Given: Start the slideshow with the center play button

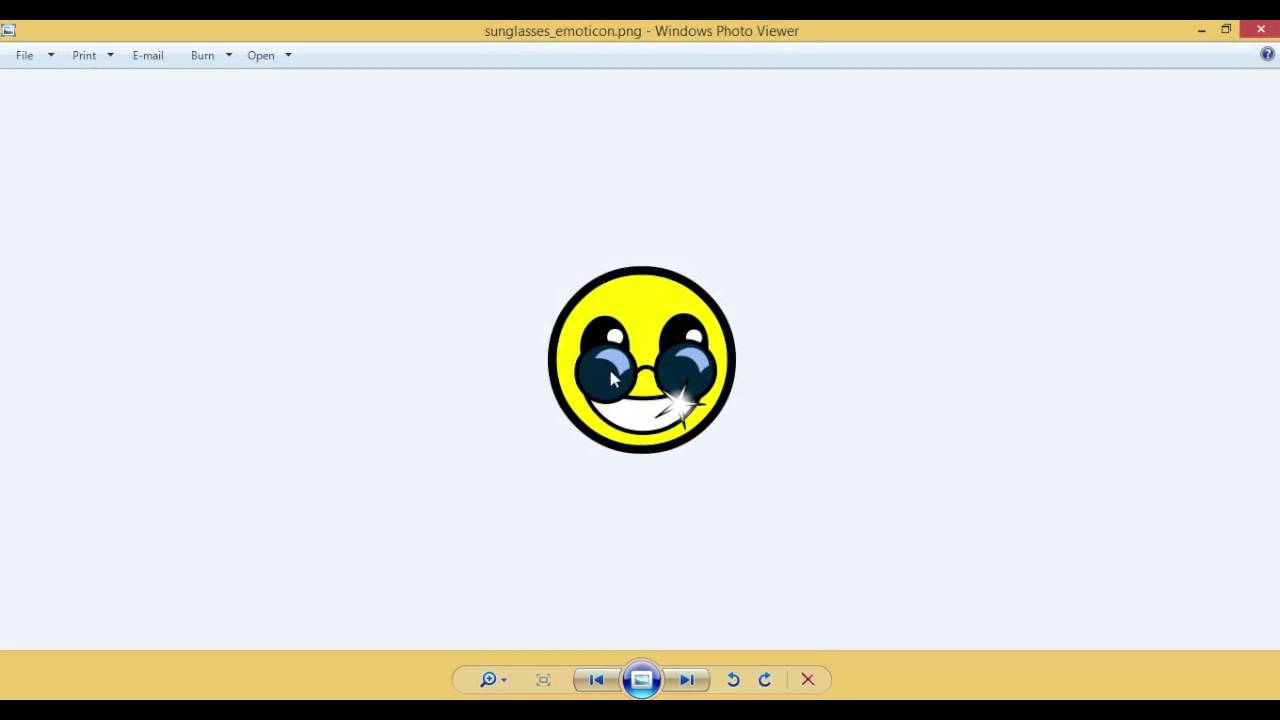Looking at the screenshot, I should point(641,679).
